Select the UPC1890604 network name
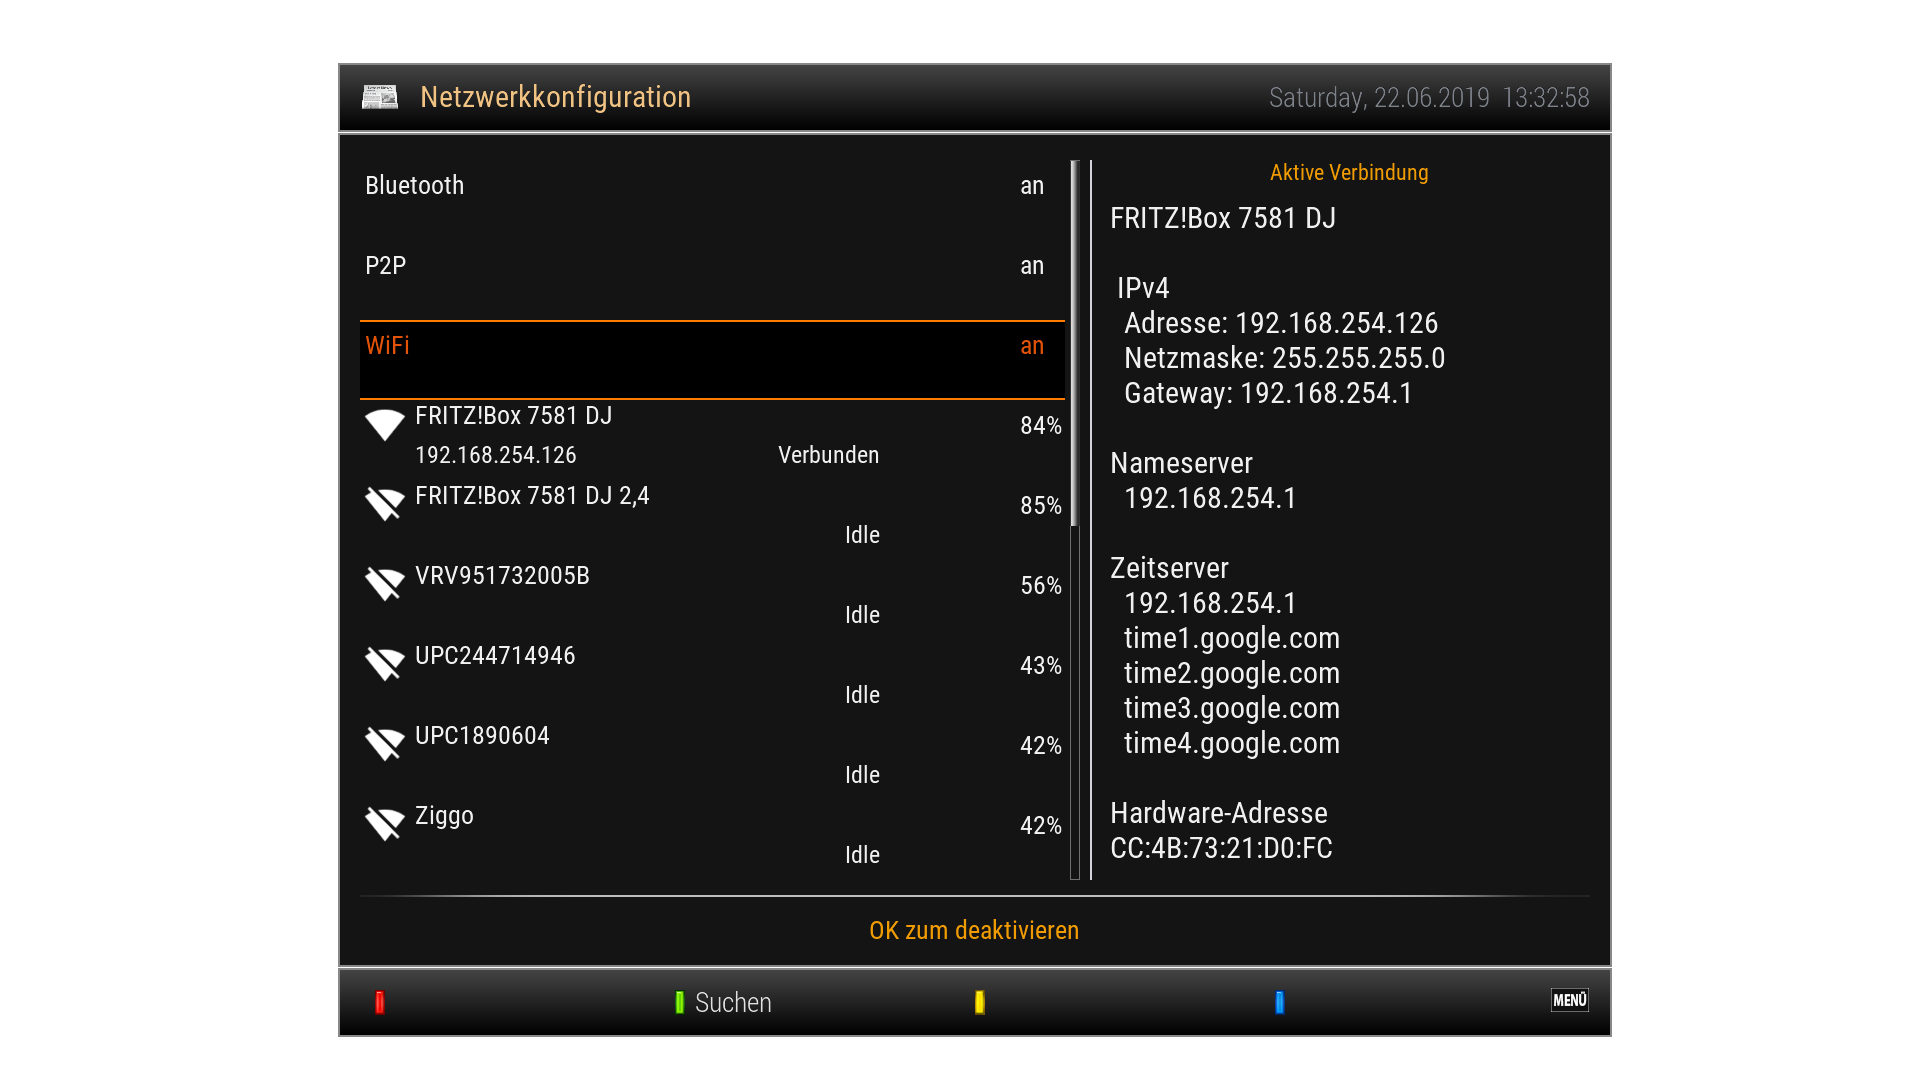The image size is (1920, 1080). pos(482,736)
